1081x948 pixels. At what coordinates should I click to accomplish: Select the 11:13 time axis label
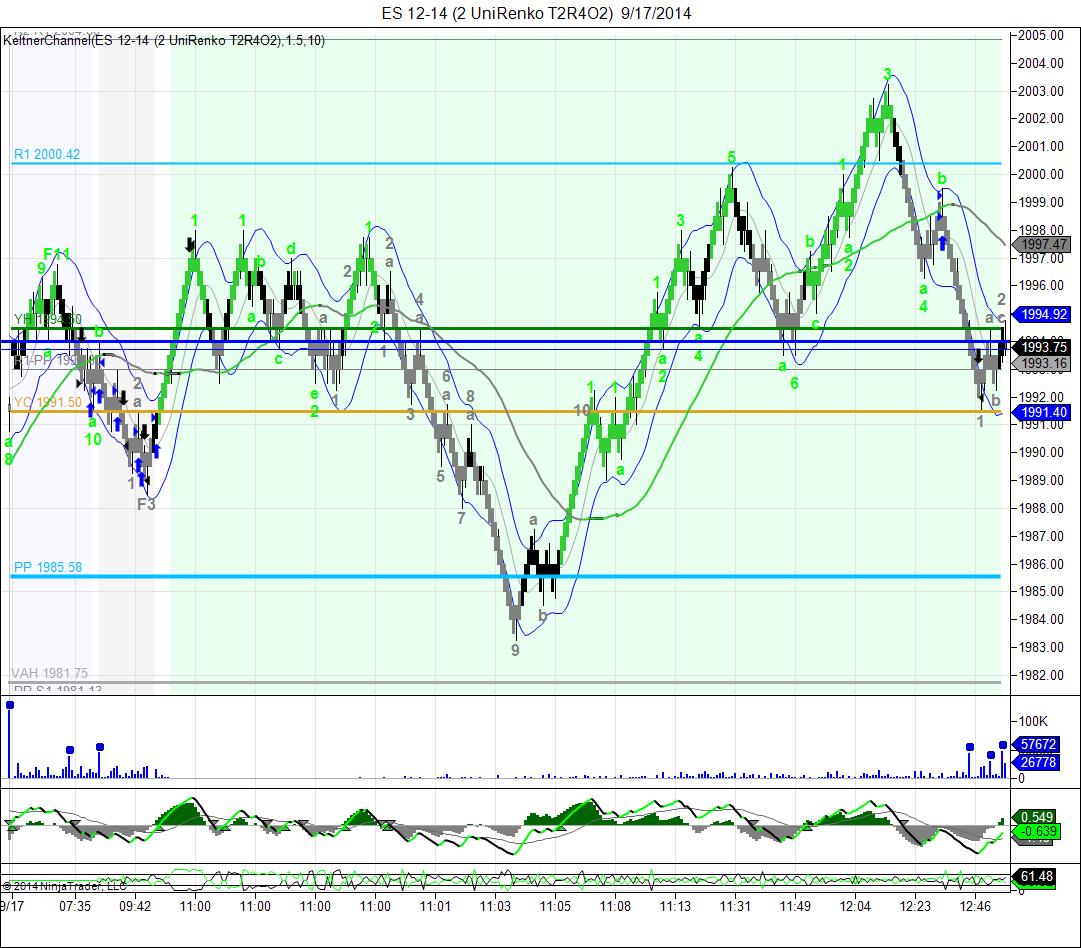pos(675,906)
